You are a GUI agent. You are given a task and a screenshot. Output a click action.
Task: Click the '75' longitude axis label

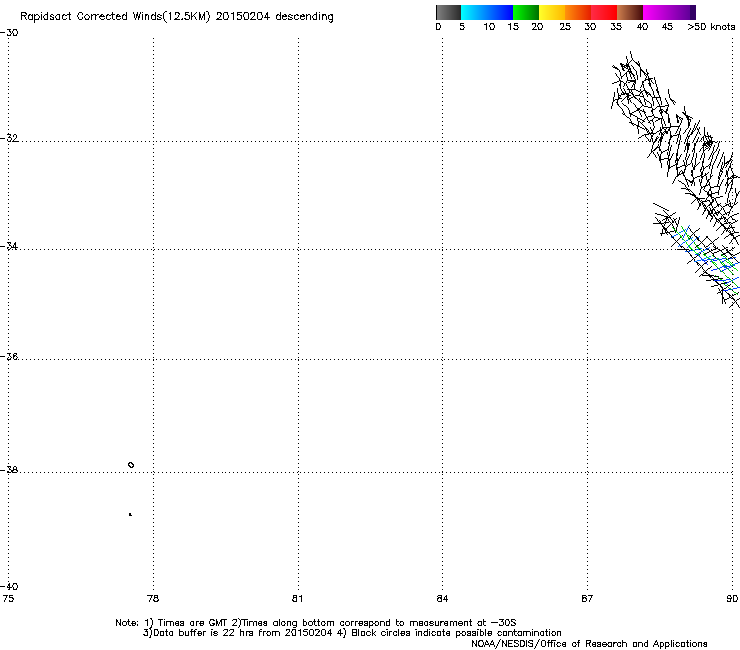pyautogui.click(x=8, y=599)
